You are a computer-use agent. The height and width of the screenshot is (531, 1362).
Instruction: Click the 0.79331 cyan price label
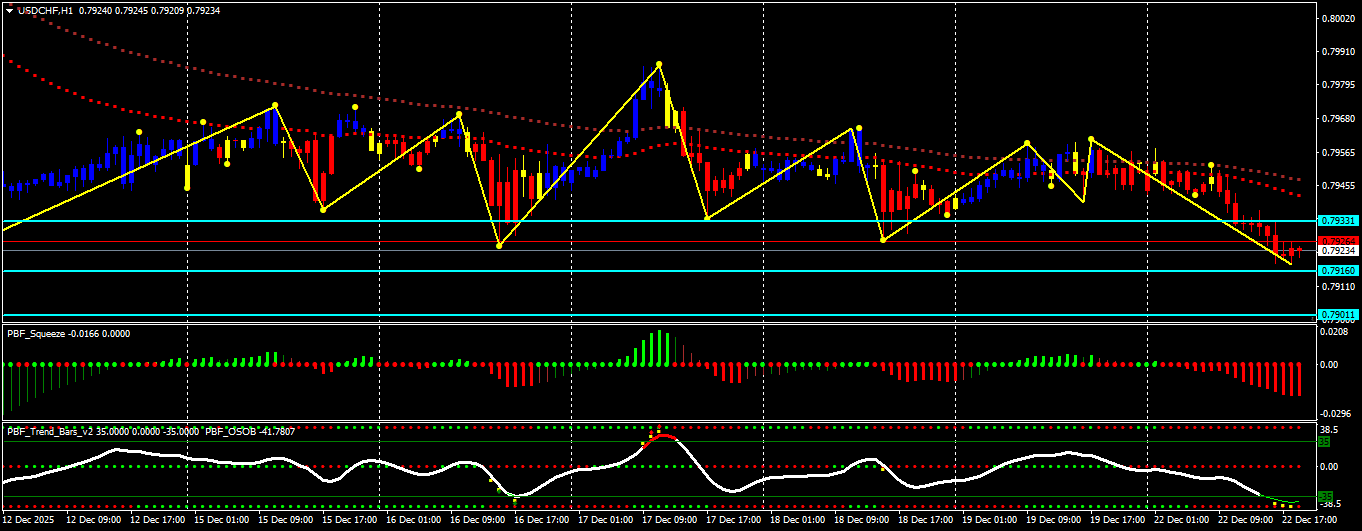[x=1337, y=220]
